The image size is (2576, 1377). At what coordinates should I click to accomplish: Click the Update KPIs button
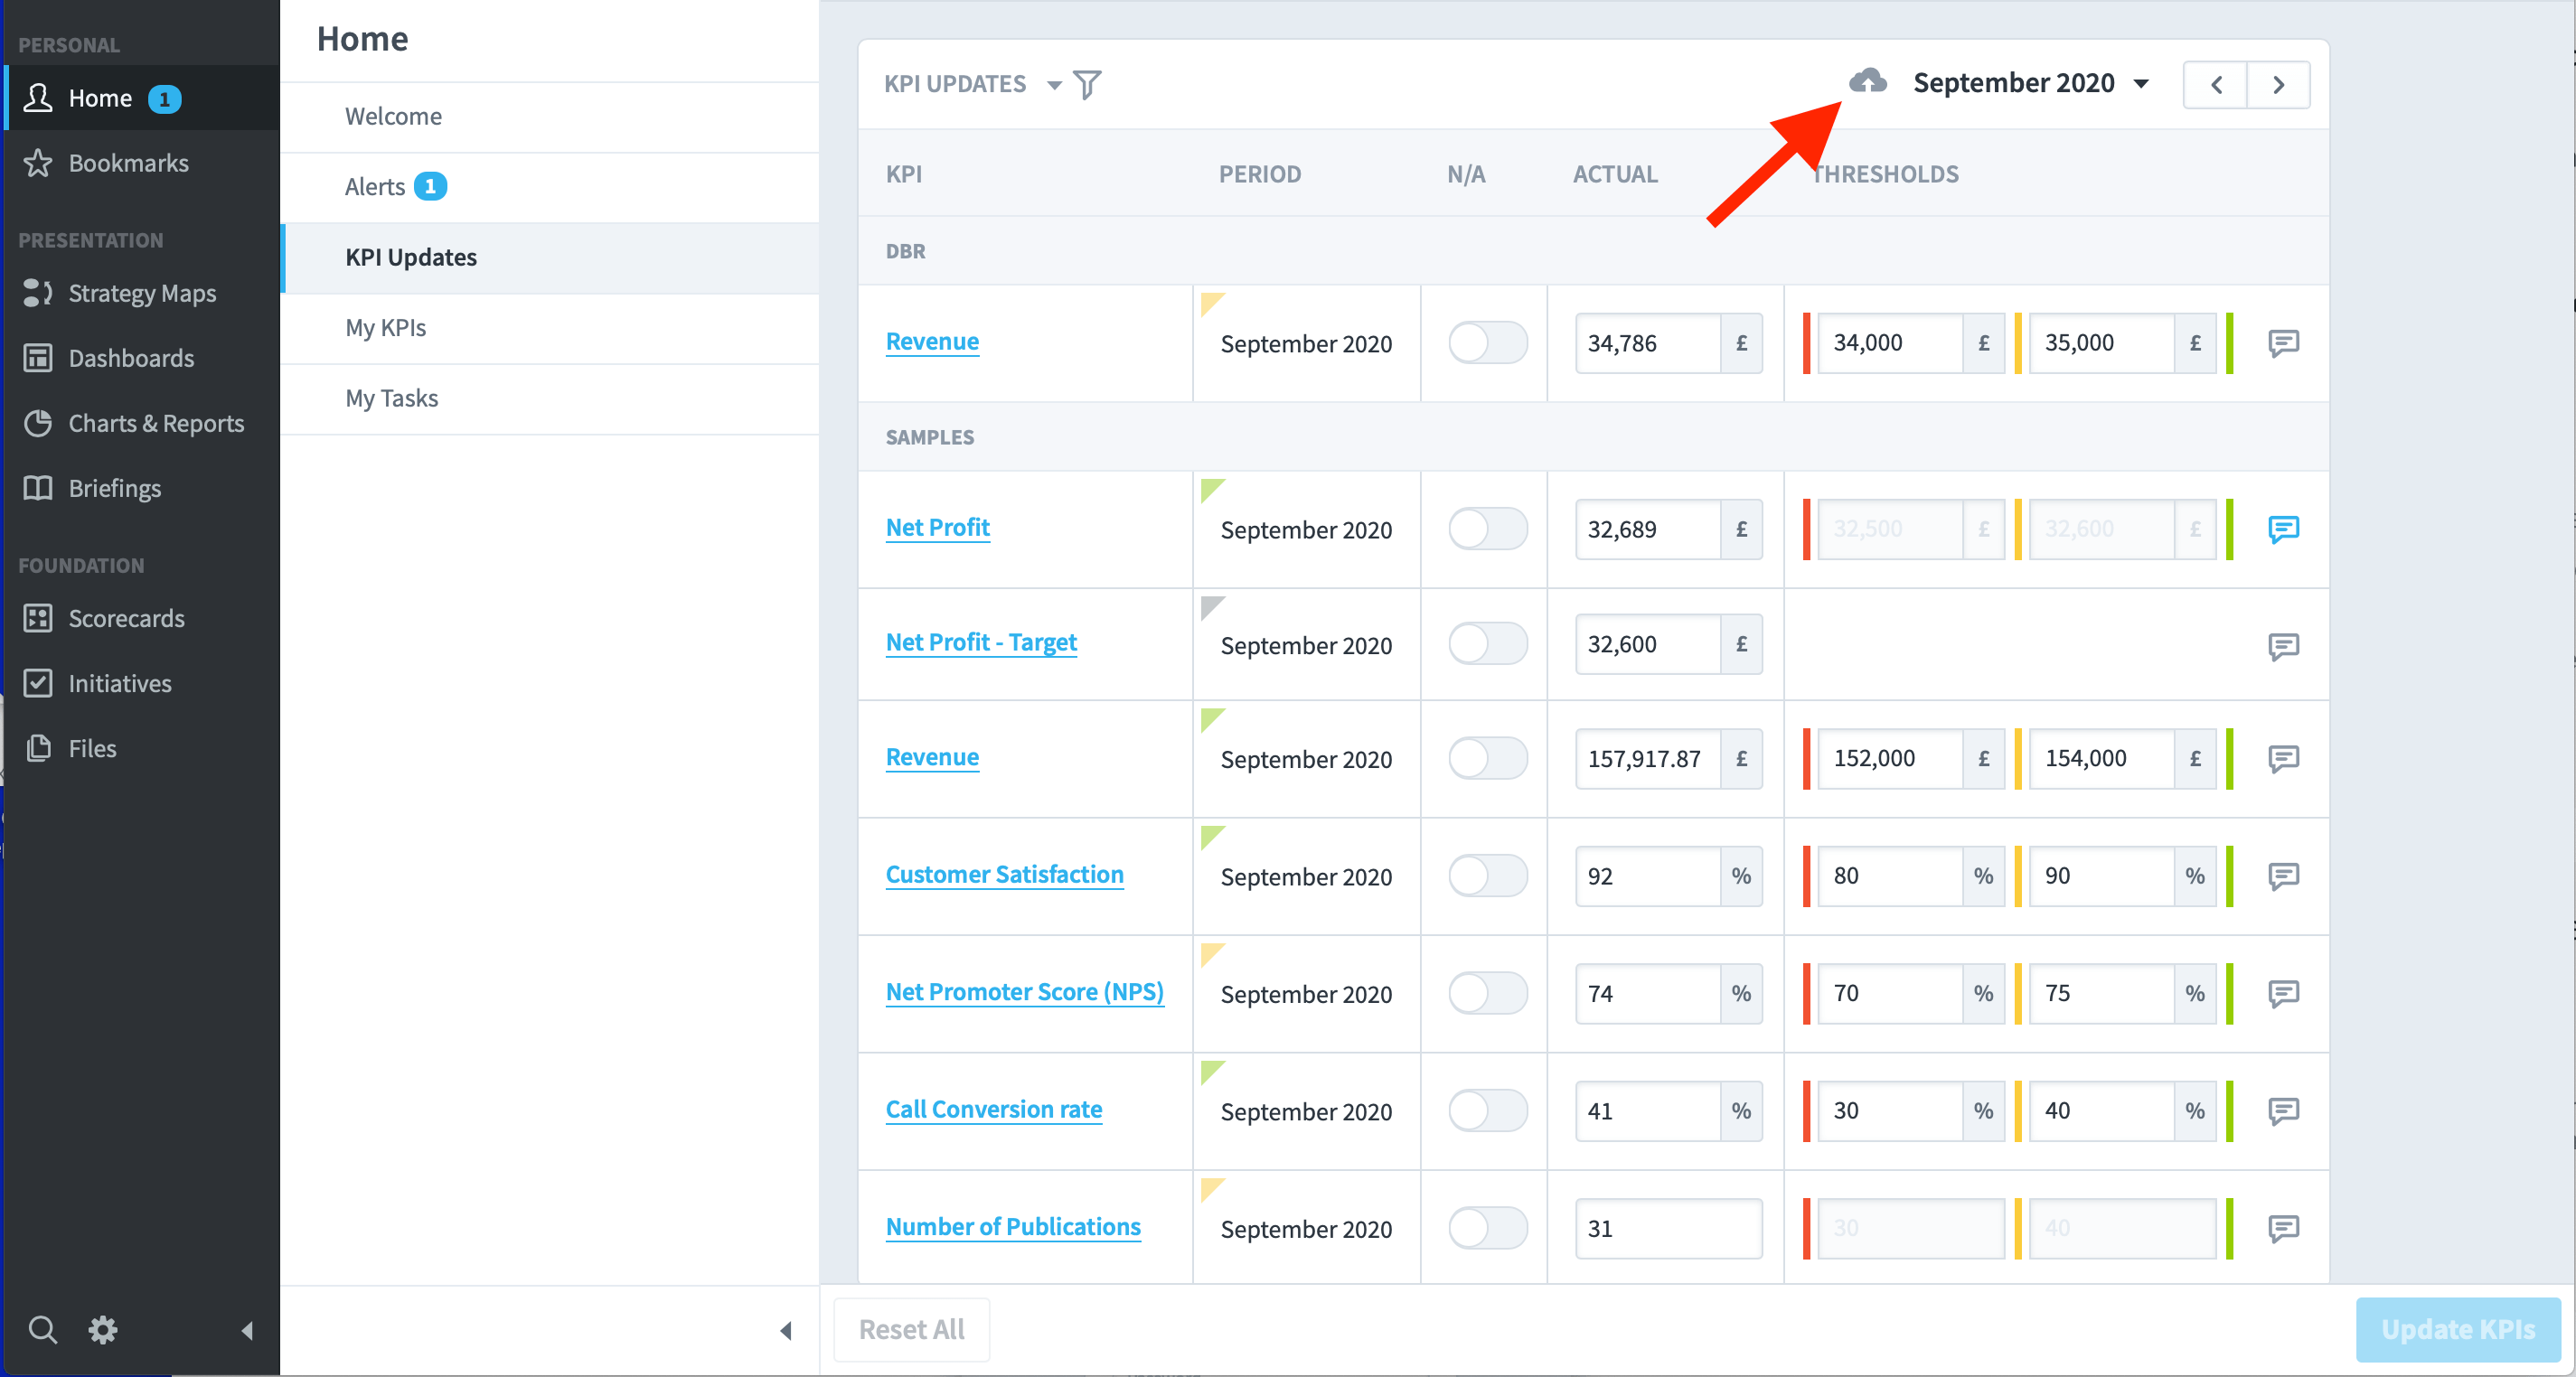point(2457,1330)
